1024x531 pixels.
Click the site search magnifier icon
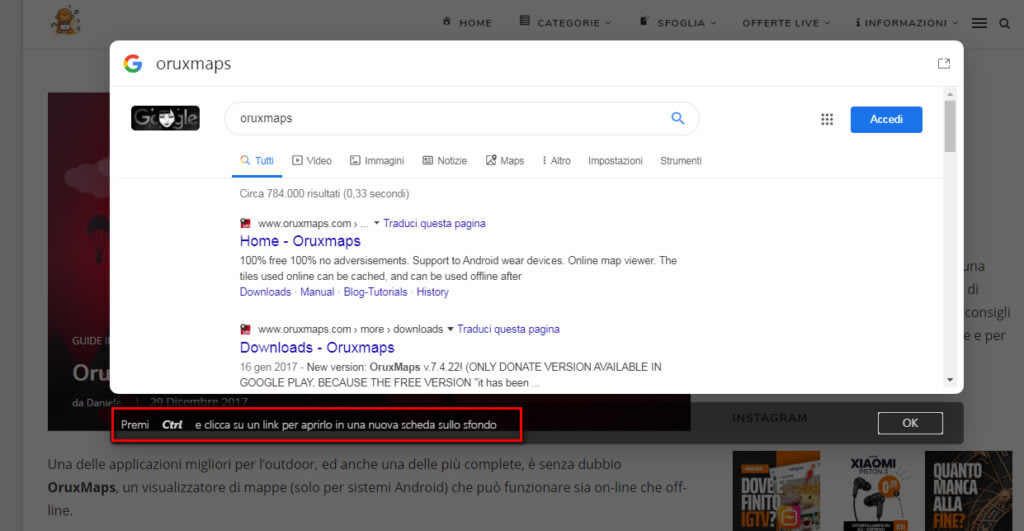click(x=1004, y=24)
